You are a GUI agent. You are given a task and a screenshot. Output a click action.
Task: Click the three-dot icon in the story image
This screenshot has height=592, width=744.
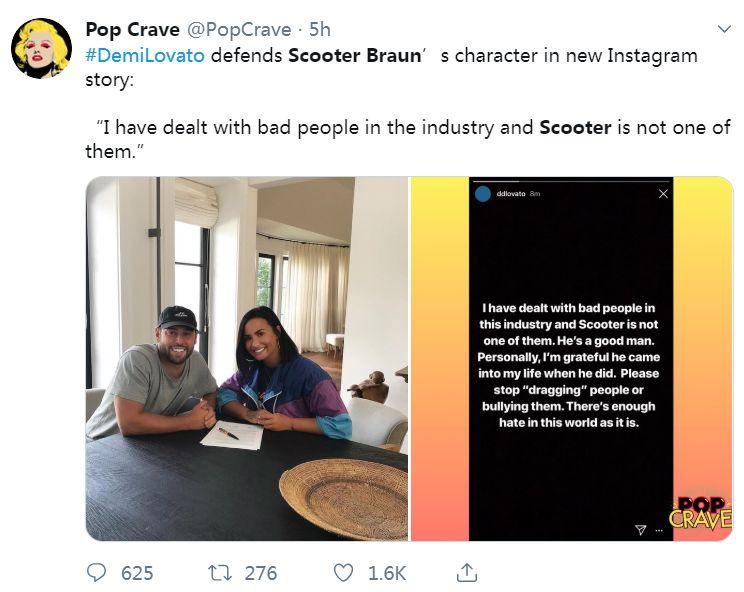[x=659, y=530]
